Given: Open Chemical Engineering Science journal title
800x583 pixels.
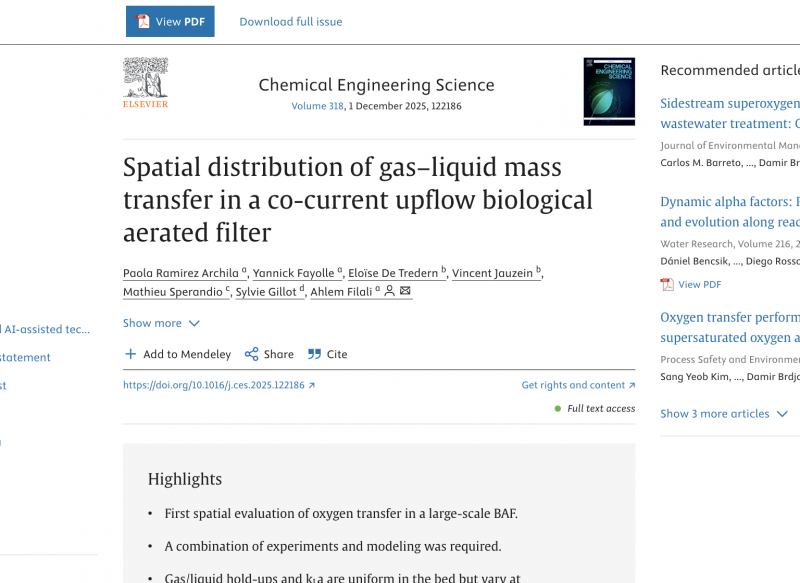Looking at the screenshot, I should (x=376, y=85).
